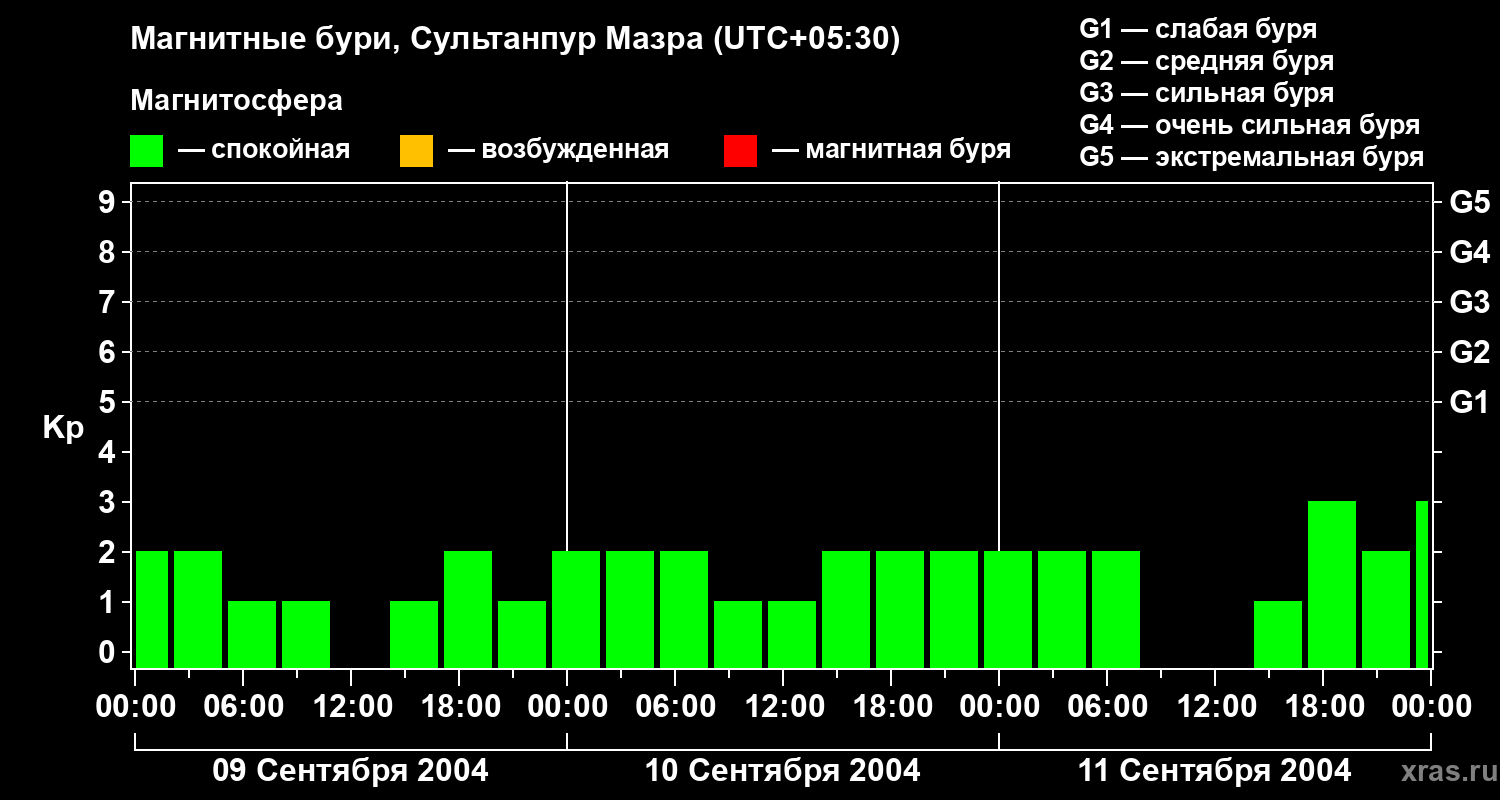
Task: Click the right-axis 'G3' level label
Action: (x=1469, y=302)
